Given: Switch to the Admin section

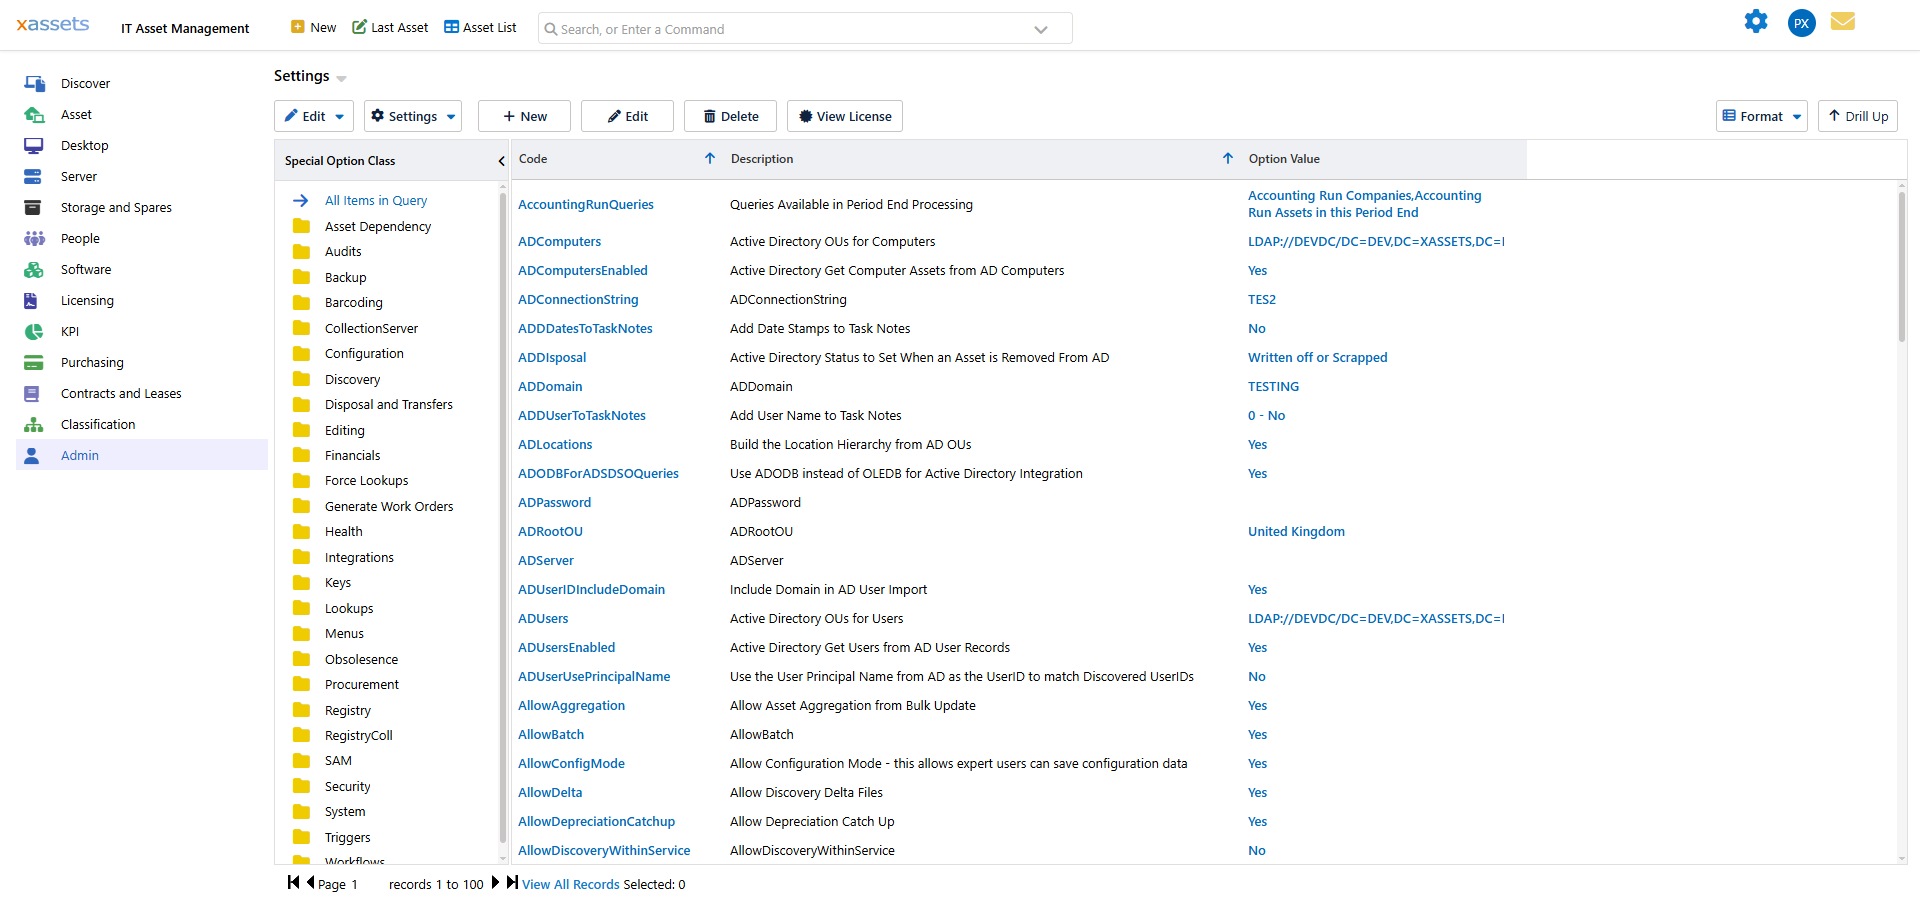Looking at the screenshot, I should (80, 455).
